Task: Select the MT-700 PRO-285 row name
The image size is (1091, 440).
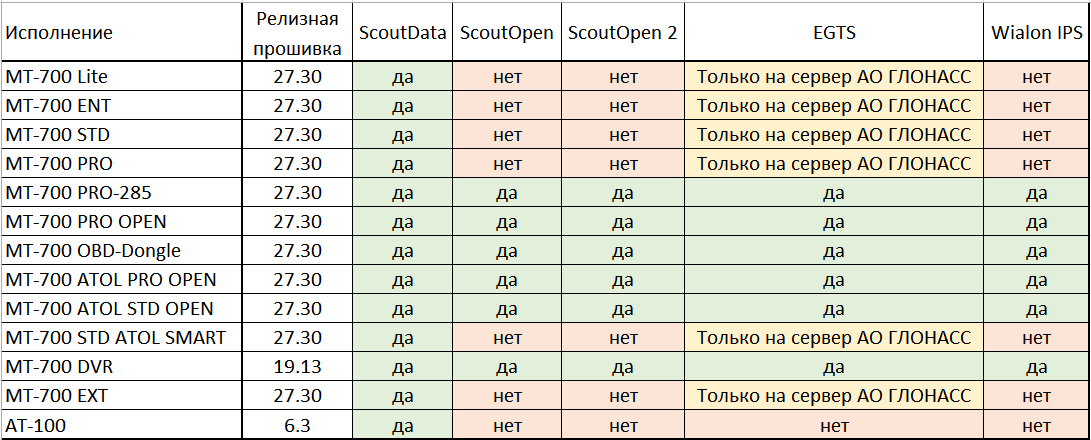Action: click(78, 192)
